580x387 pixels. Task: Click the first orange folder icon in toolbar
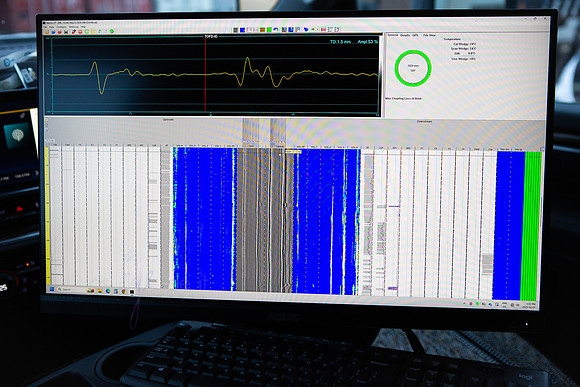47,32
